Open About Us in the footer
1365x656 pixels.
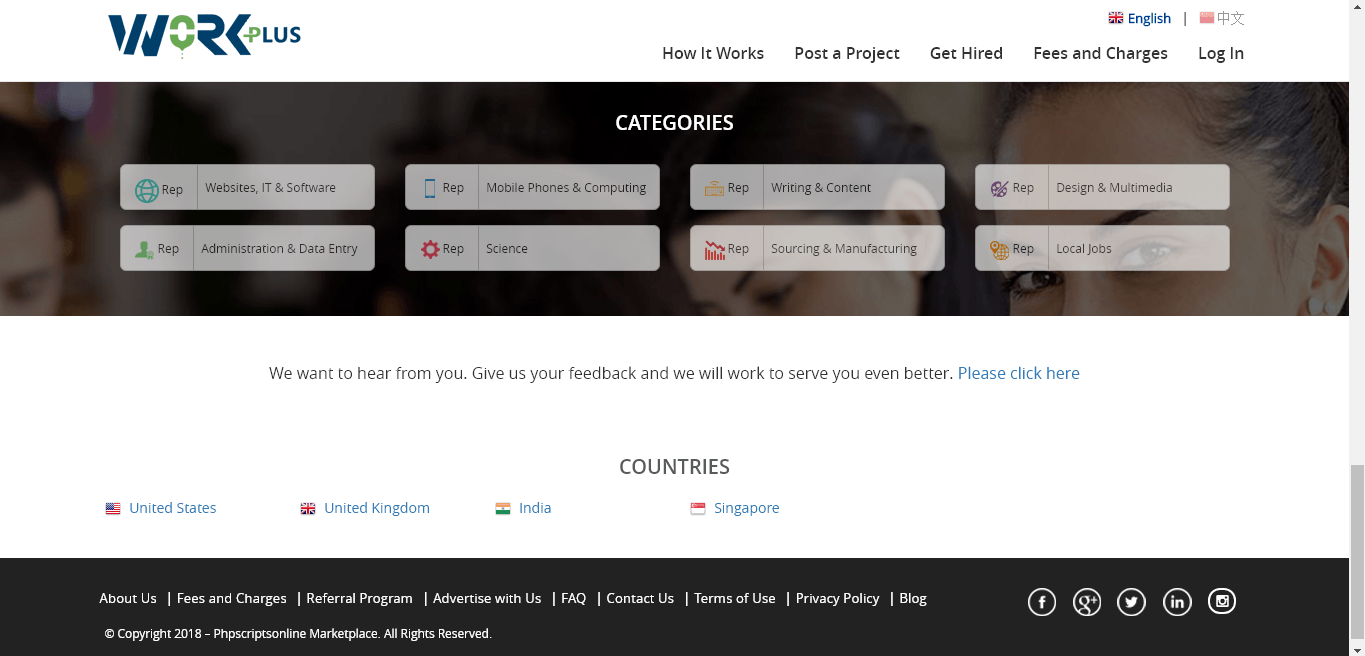[128, 598]
